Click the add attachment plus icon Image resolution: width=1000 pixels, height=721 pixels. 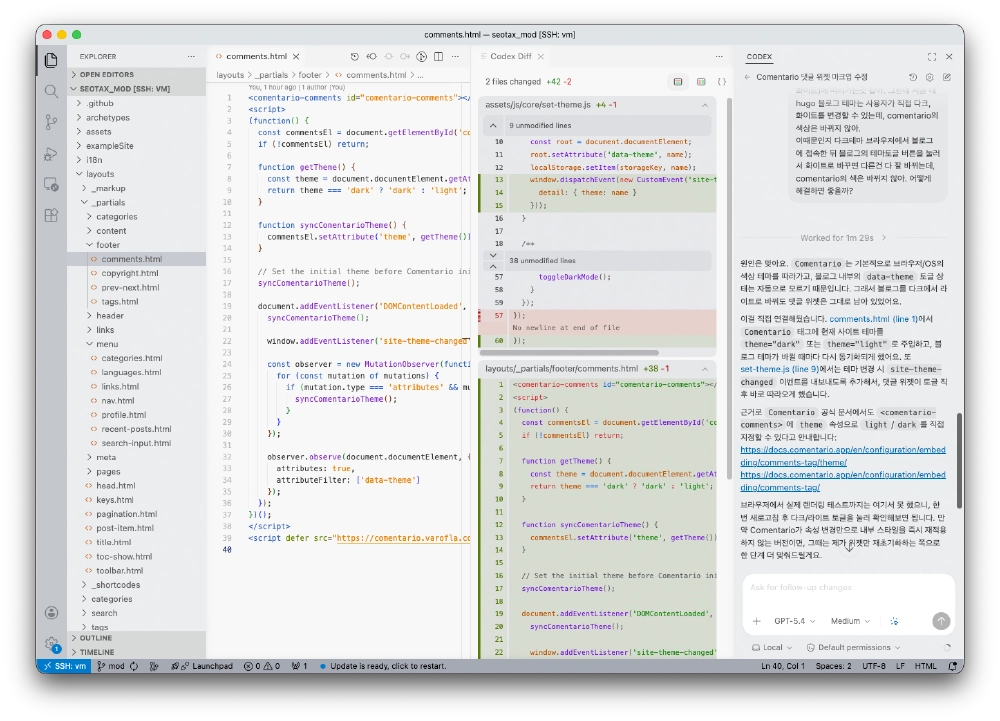click(756, 621)
